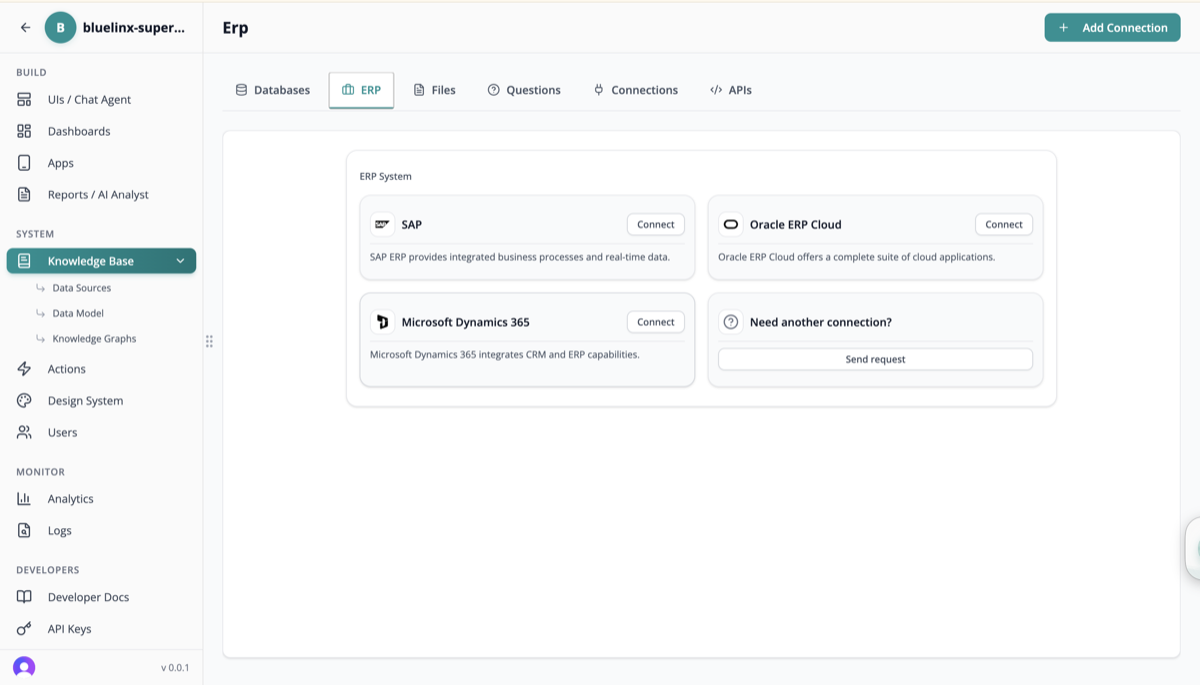
Task: Click the Oracle ERP Cloud description text
Action: coord(856,257)
